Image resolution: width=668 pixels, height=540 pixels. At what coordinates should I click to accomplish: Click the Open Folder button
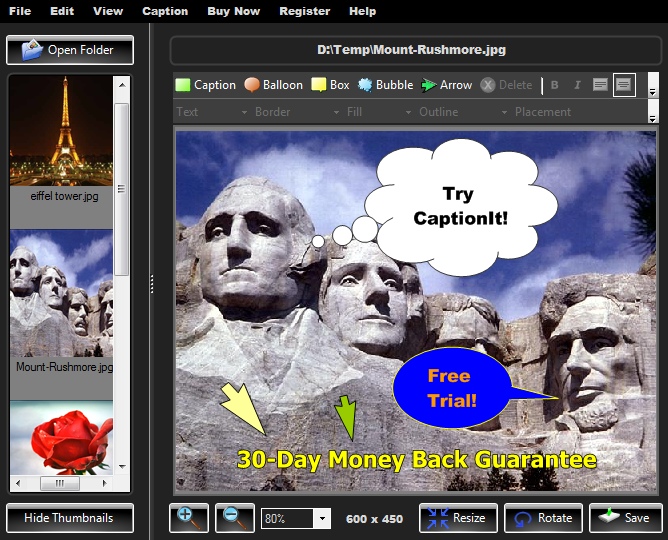coord(70,50)
